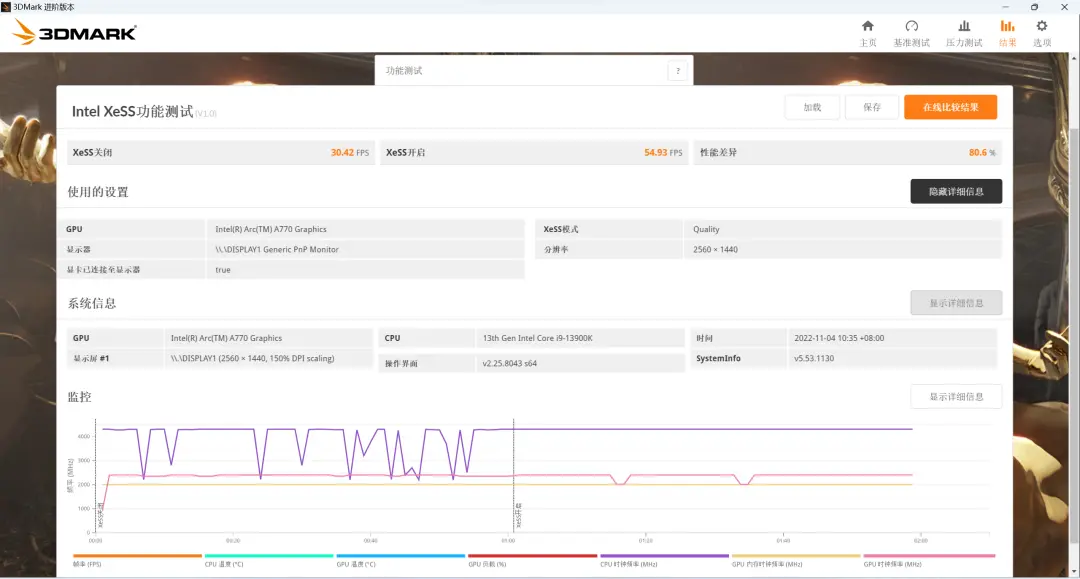Click the XeSS开启 54.93 FPS value
Screen dimensions: 1080x579
(x=663, y=153)
